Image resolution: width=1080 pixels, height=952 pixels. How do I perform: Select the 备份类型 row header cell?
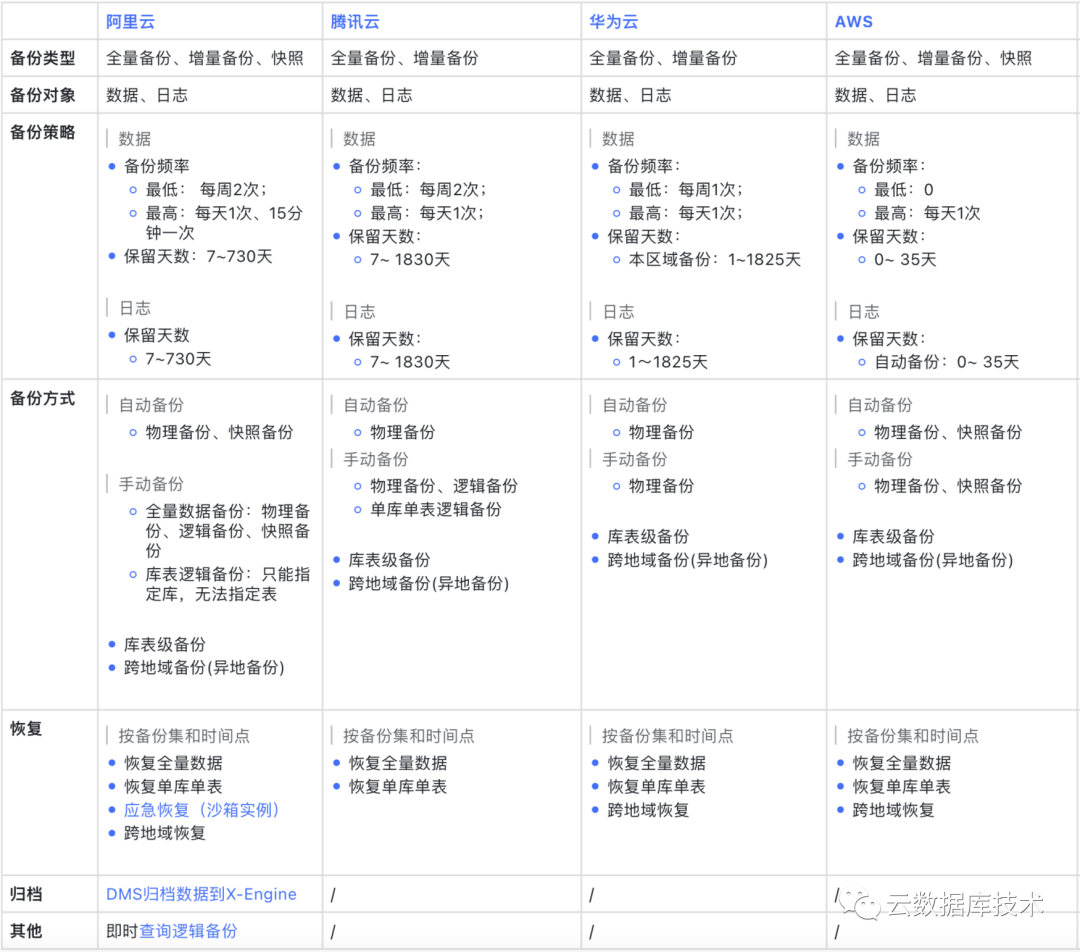click(42, 58)
